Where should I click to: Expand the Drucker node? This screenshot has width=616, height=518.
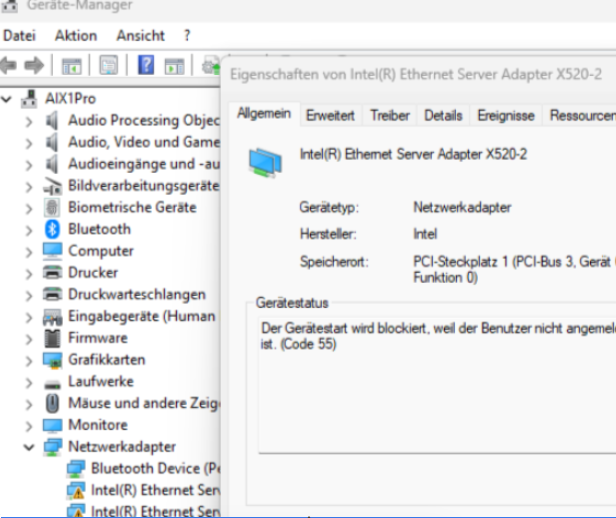point(29,274)
